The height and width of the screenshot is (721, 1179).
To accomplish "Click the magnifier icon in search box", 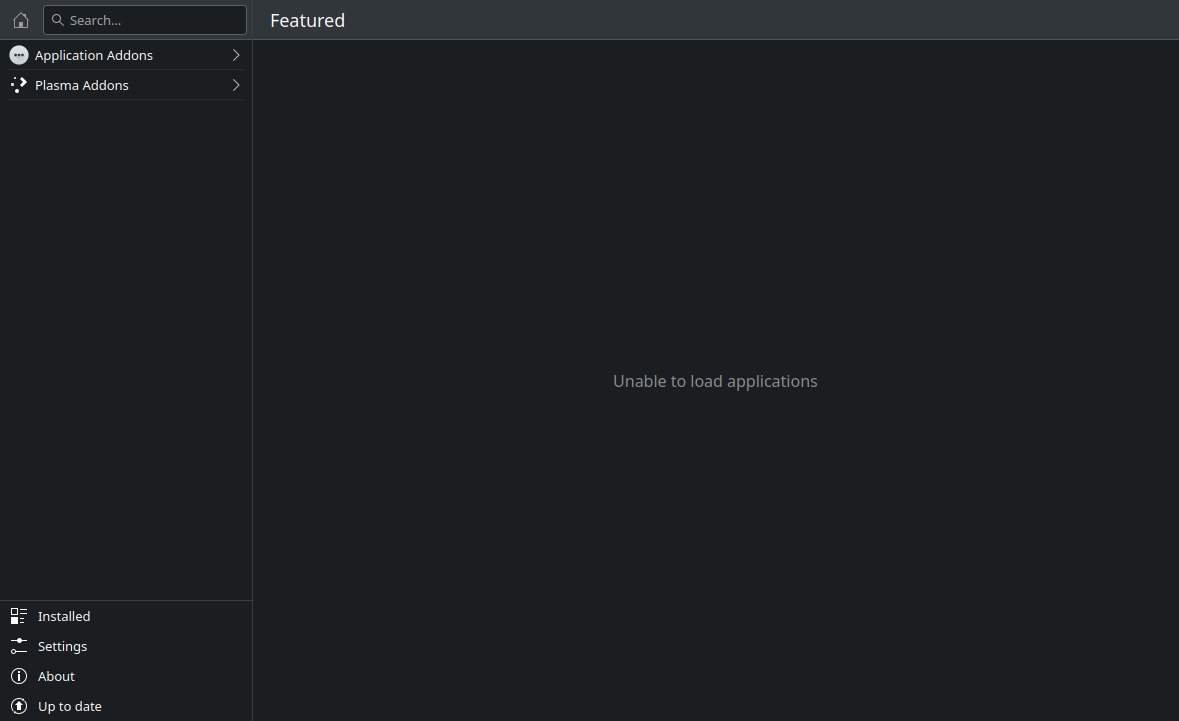I will 57,20.
